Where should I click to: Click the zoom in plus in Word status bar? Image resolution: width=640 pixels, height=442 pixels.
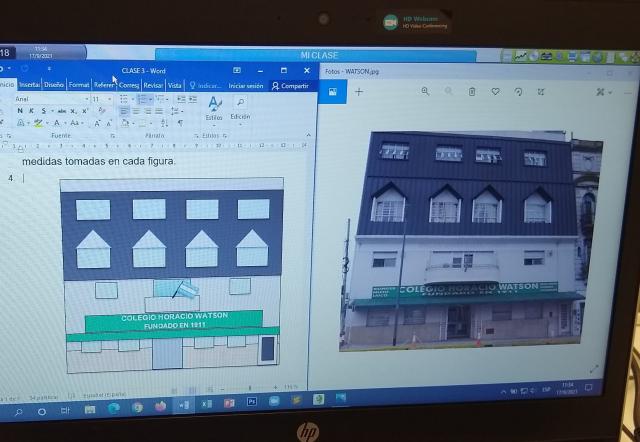coord(276,387)
